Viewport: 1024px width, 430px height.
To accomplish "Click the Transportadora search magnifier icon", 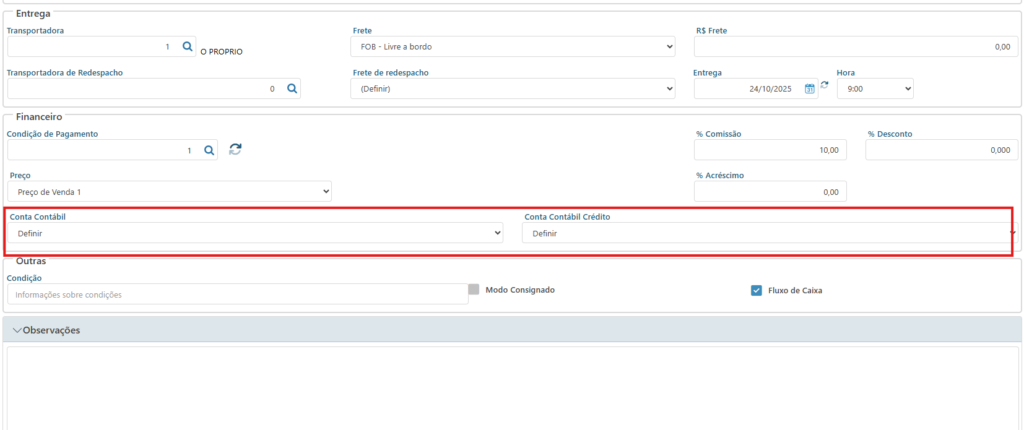I will click(x=187, y=46).
